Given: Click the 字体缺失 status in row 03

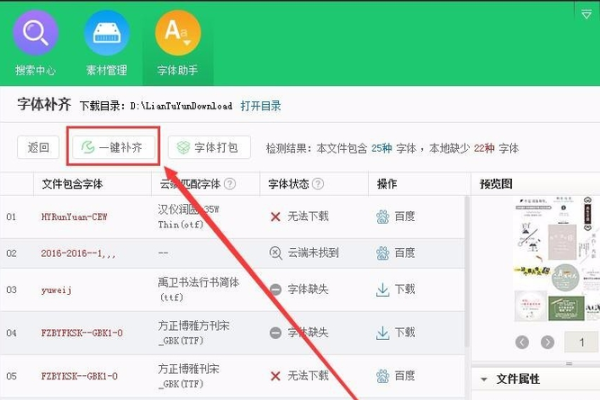Looking at the screenshot, I should click(299, 289).
